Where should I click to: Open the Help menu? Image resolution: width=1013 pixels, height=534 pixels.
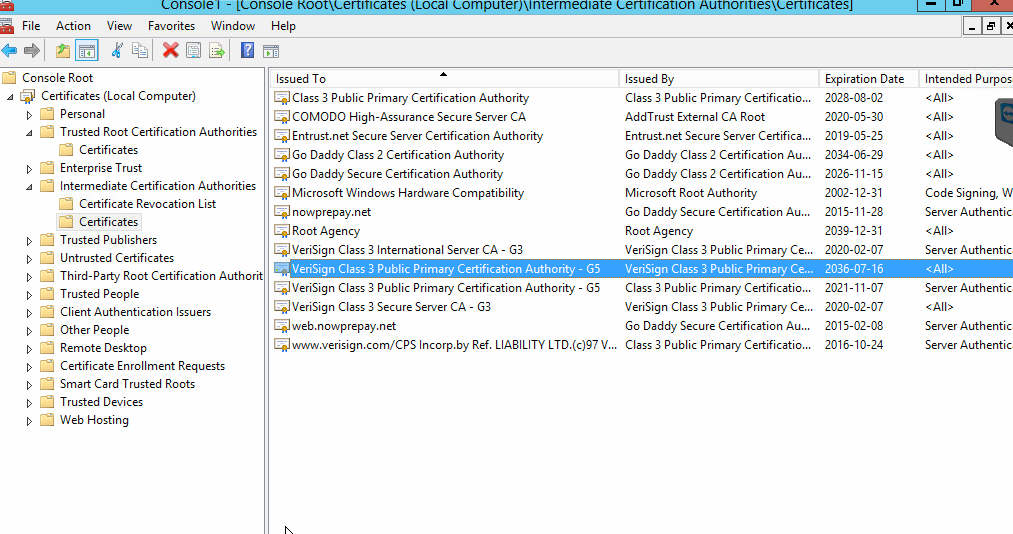tap(283, 26)
